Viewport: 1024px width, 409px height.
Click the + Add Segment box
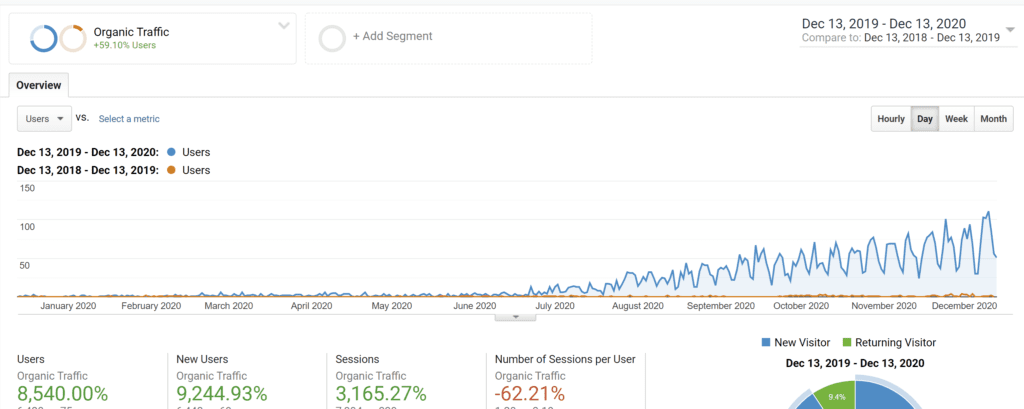(449, 39)
